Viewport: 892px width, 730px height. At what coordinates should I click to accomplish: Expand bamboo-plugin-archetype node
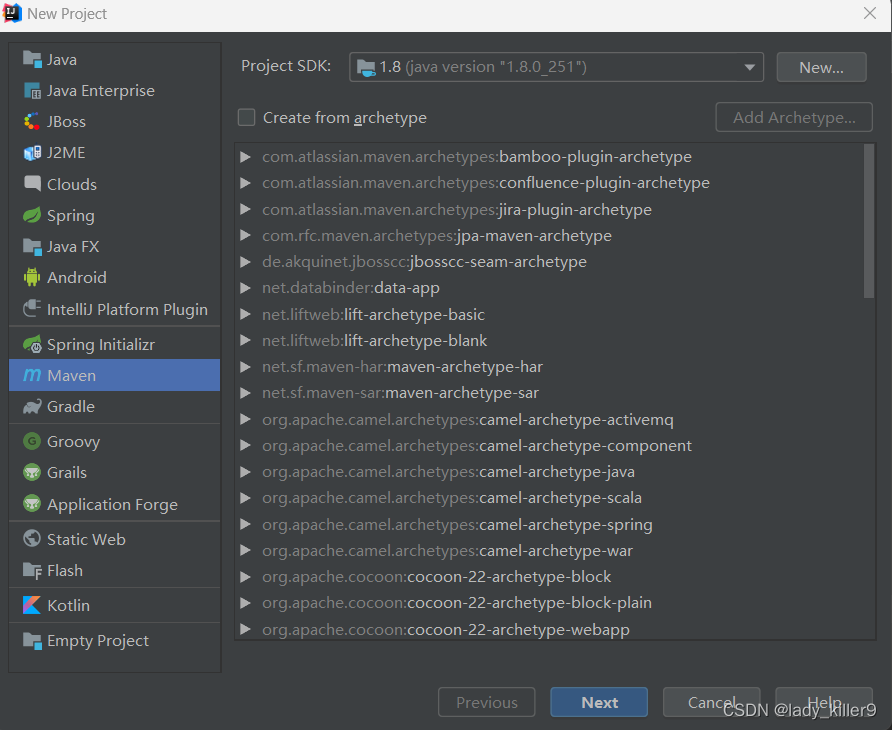coord(246,156)
